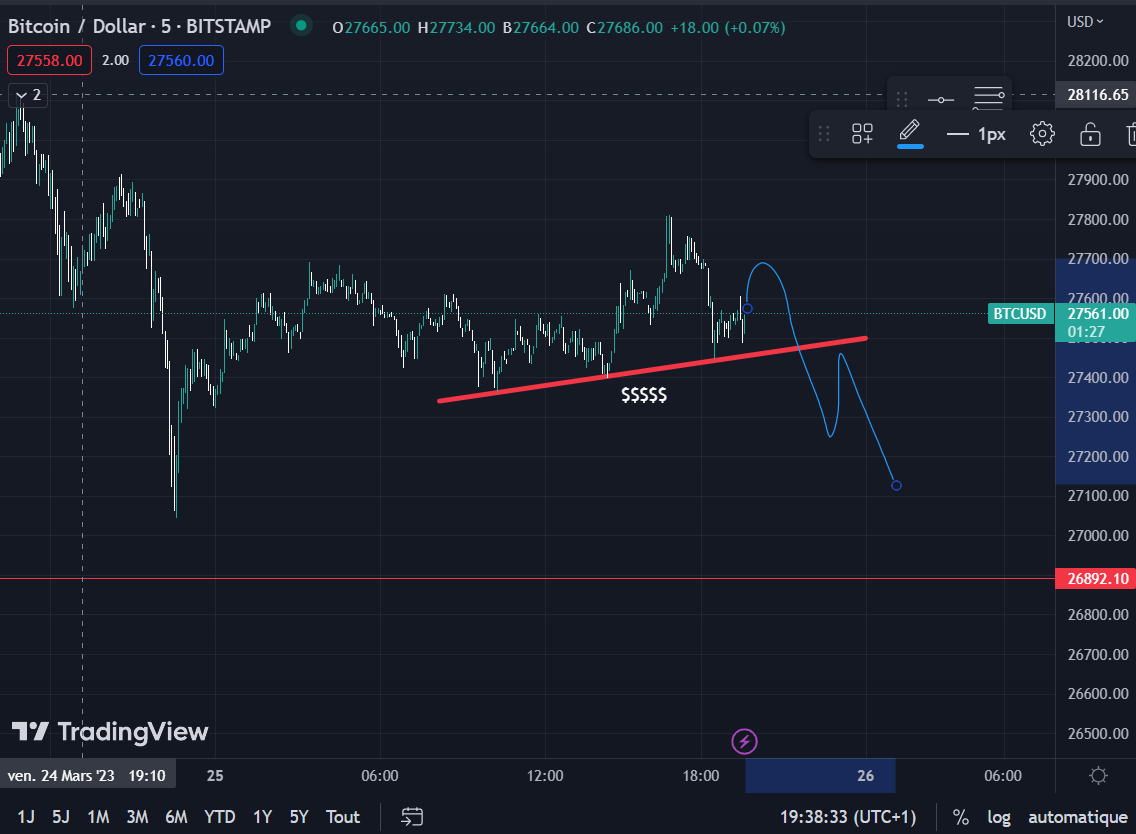The height and width of the screenshot is (834, 1136).
Task: Lock the selected drawing with padlock icon
Action: (x=1090, y=134)
